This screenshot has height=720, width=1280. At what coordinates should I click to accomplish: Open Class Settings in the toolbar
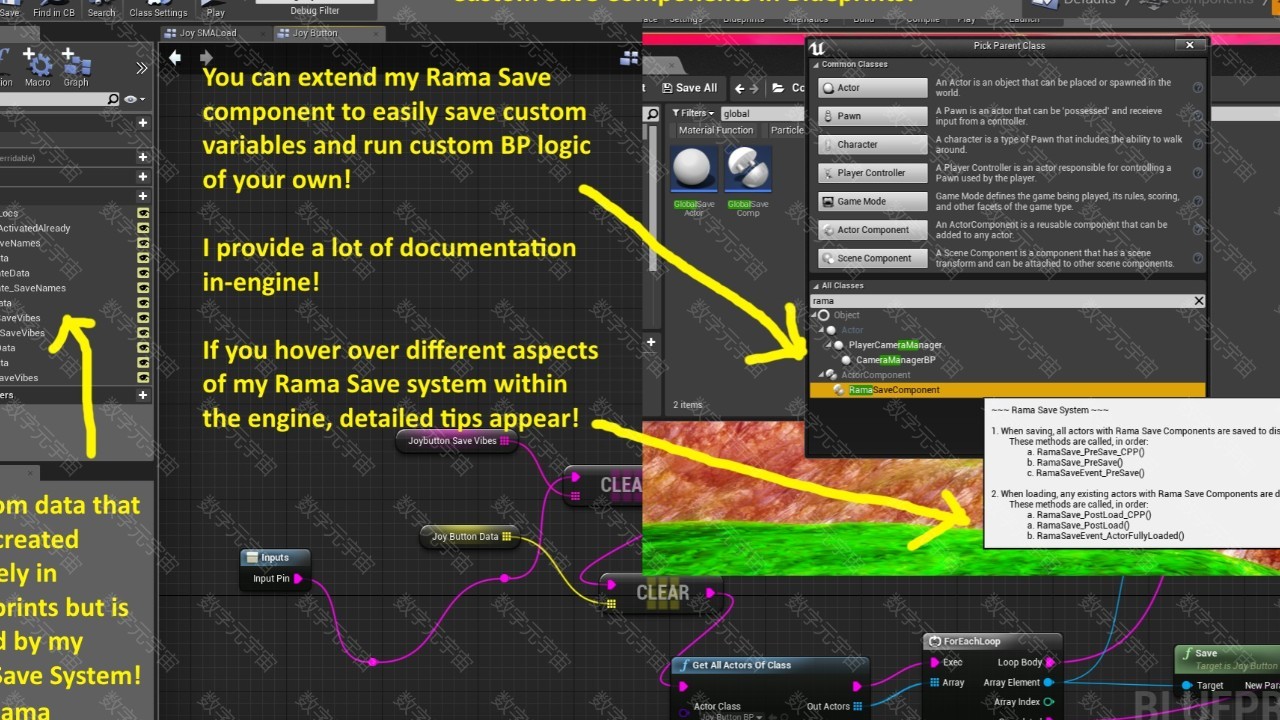(158, 9)
